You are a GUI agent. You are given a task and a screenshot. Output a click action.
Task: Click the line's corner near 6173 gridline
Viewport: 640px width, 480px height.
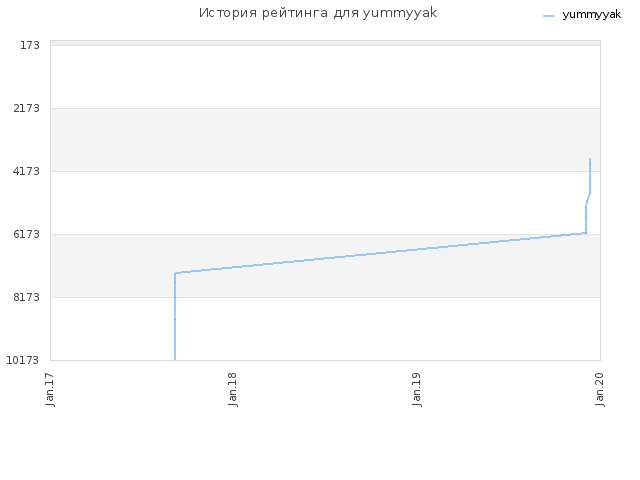click(x=586, y=233)
